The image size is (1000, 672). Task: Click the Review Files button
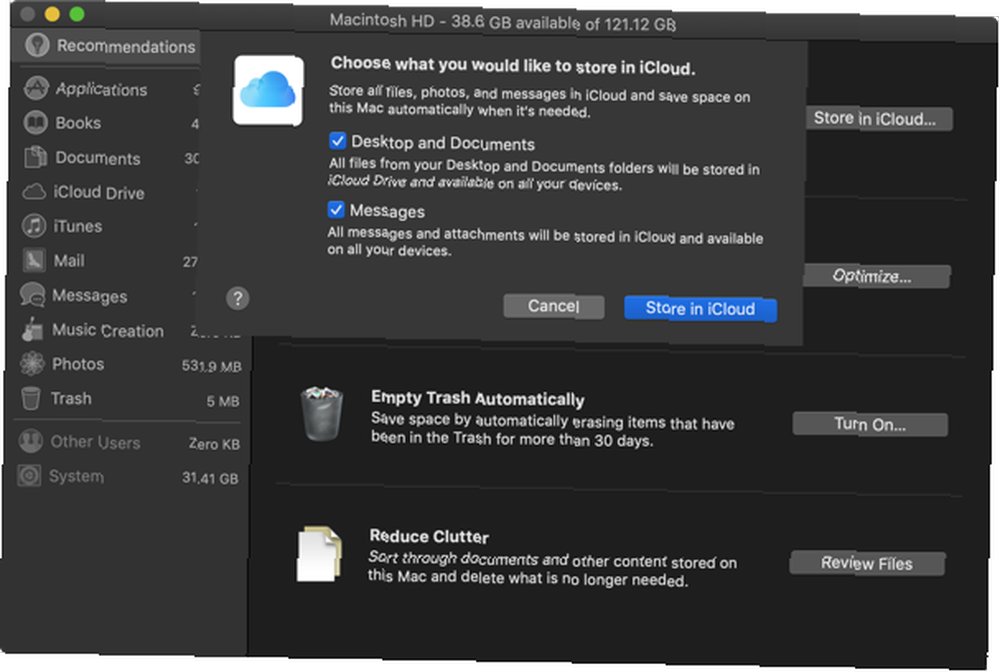click(x=867, y=563)
